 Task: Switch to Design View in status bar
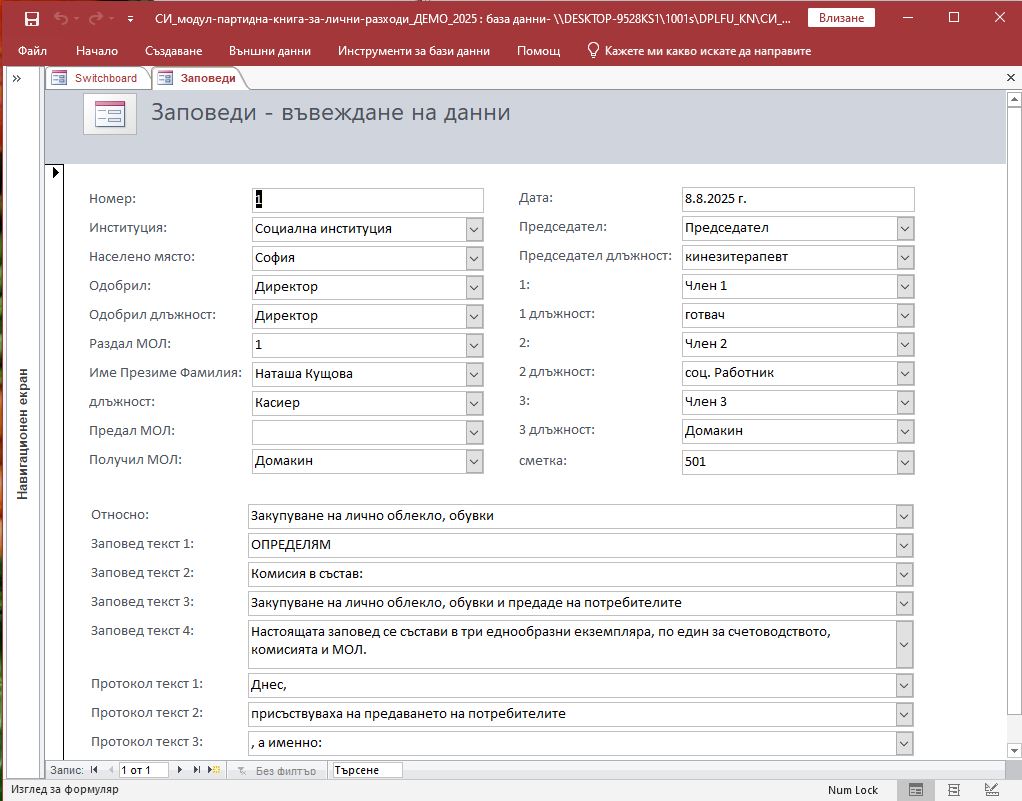(991, 790)
